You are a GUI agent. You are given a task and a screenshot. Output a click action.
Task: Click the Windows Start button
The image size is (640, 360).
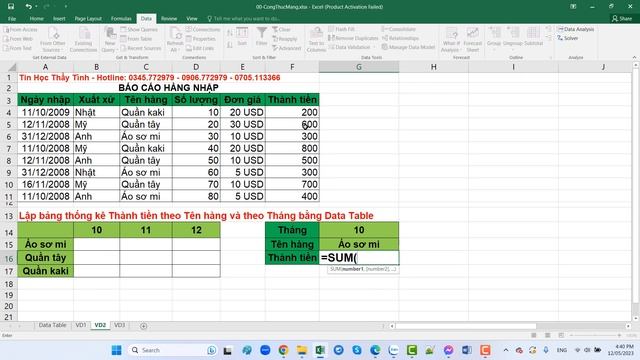pos(116,350)
